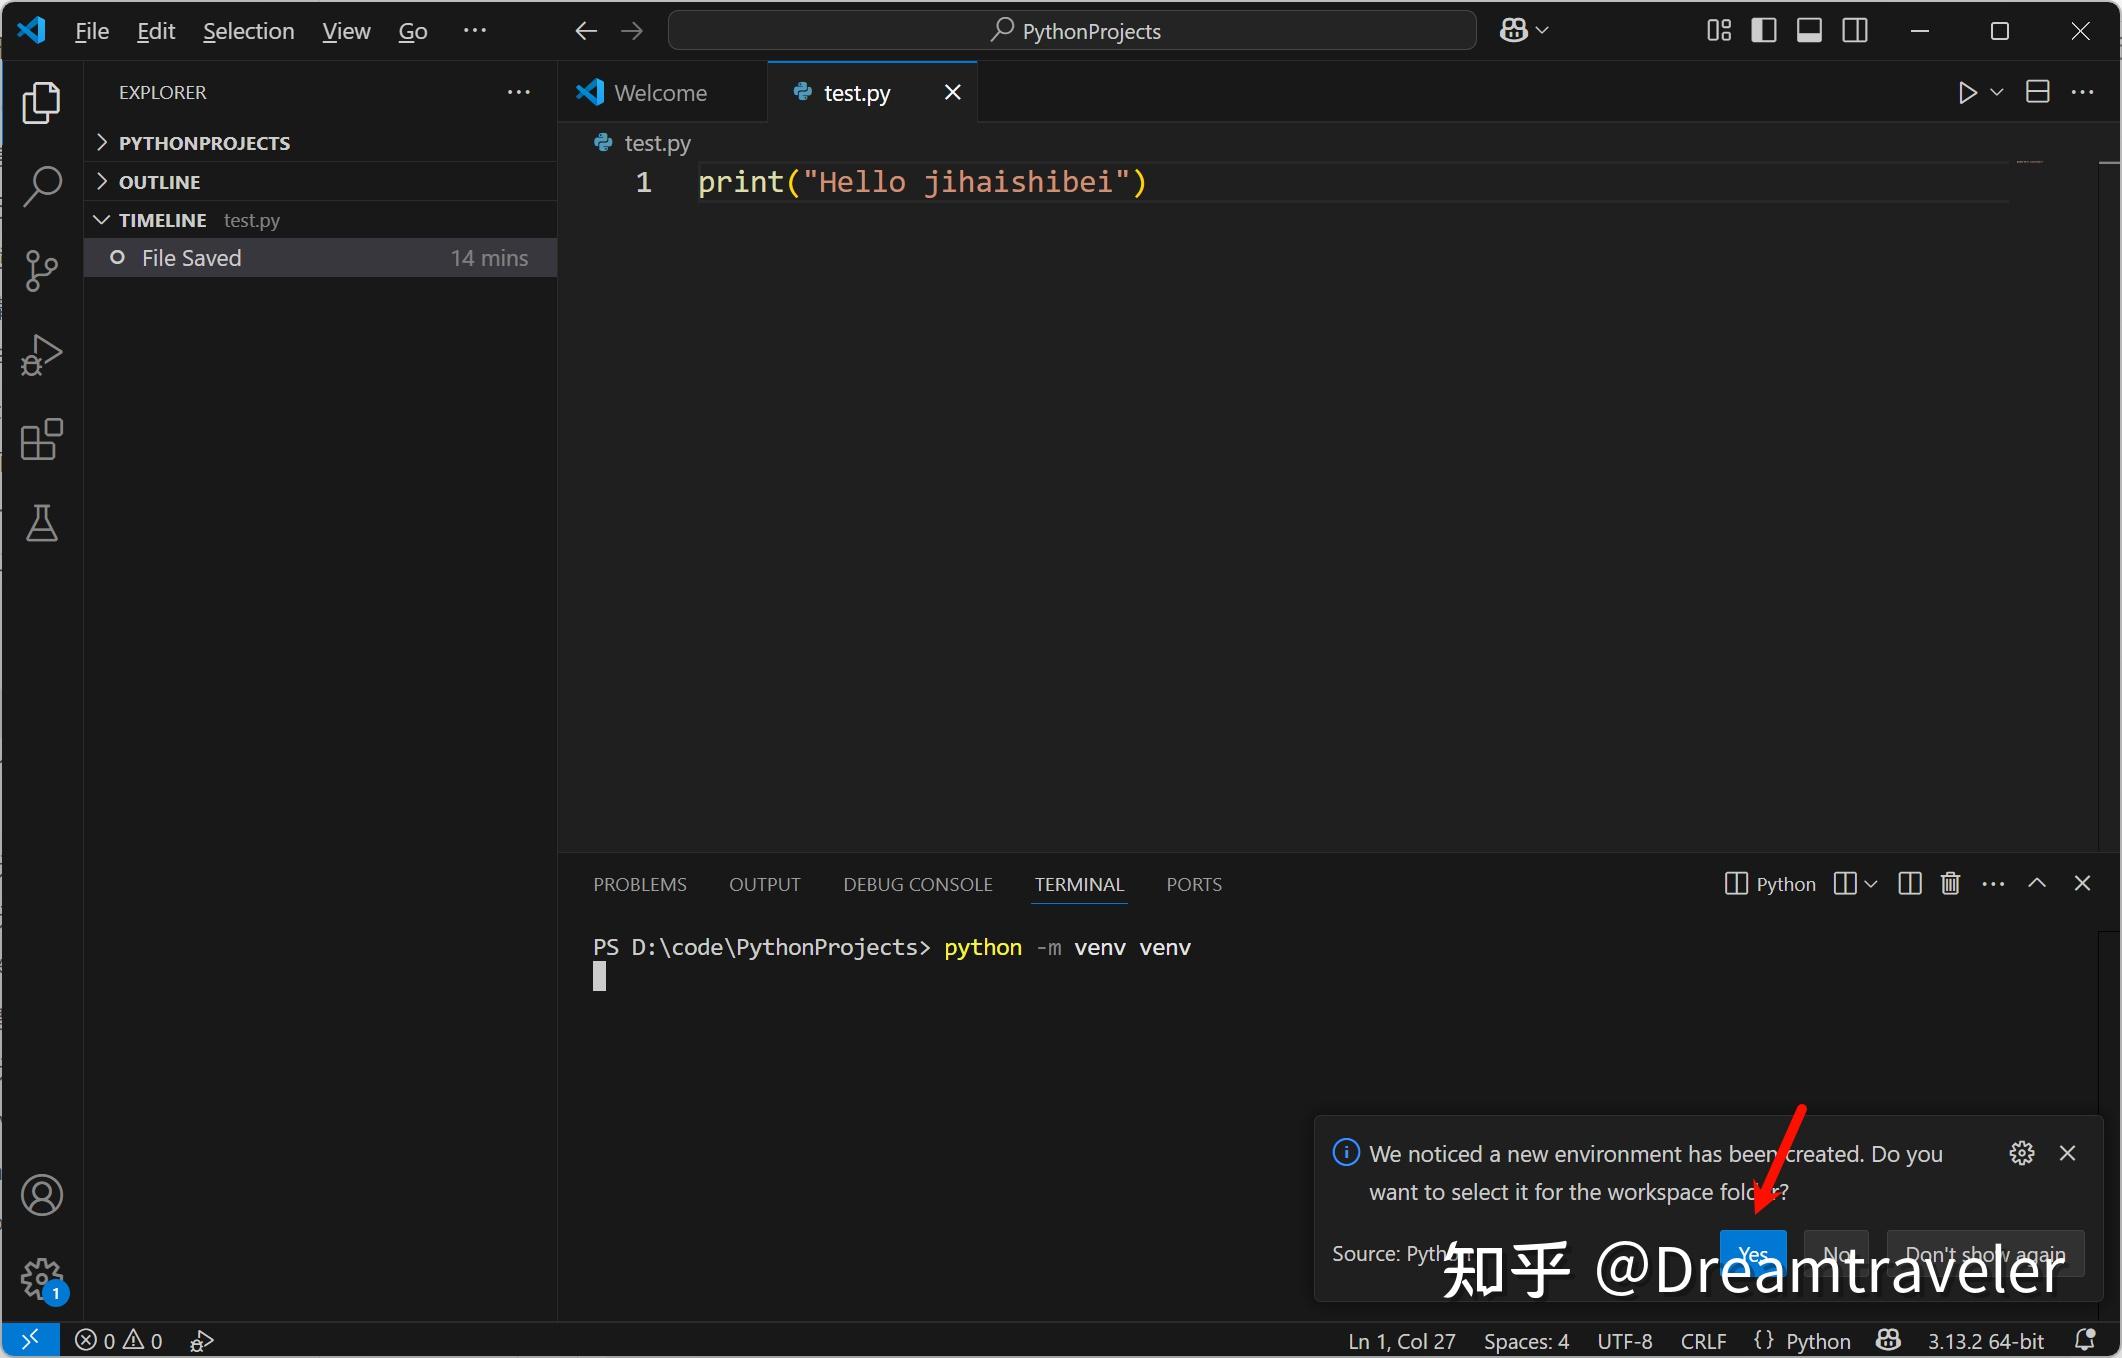
Task: Open the Search view
Action: [x=41, y=186]
